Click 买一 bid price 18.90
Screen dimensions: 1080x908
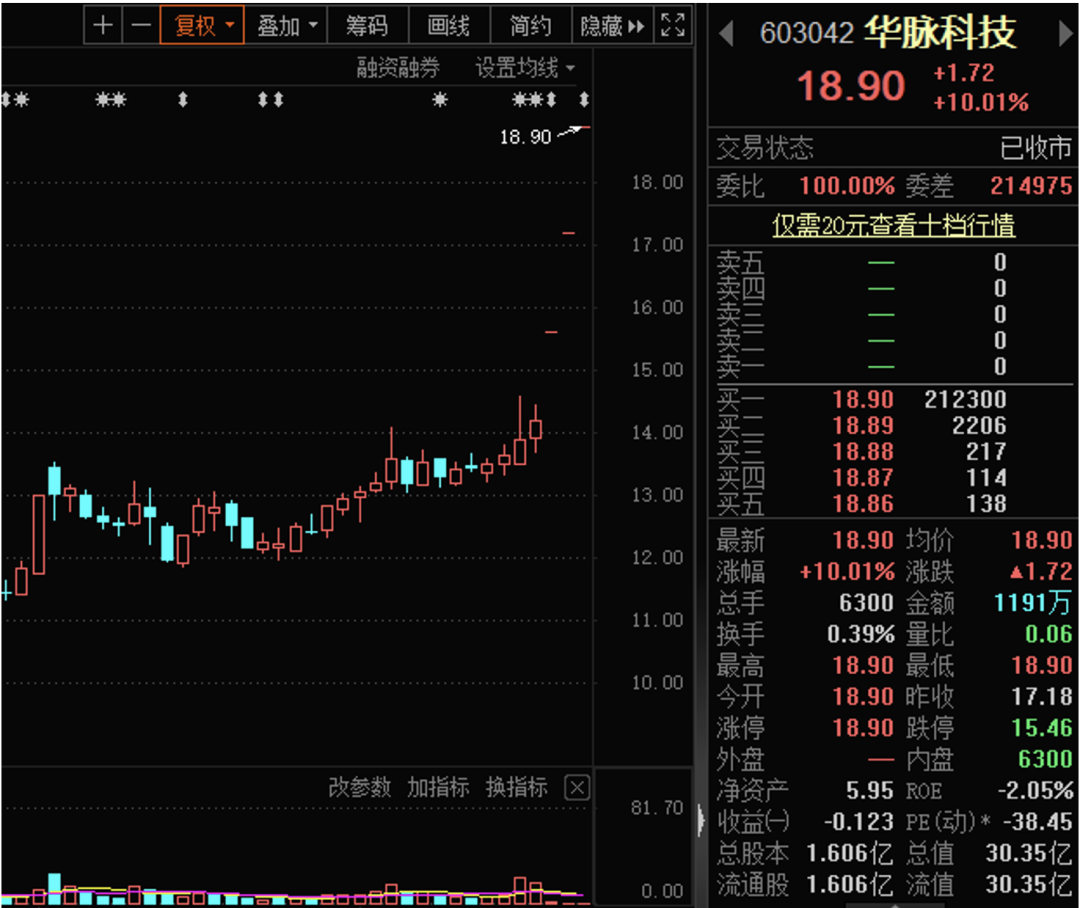[x=862, y=400]
